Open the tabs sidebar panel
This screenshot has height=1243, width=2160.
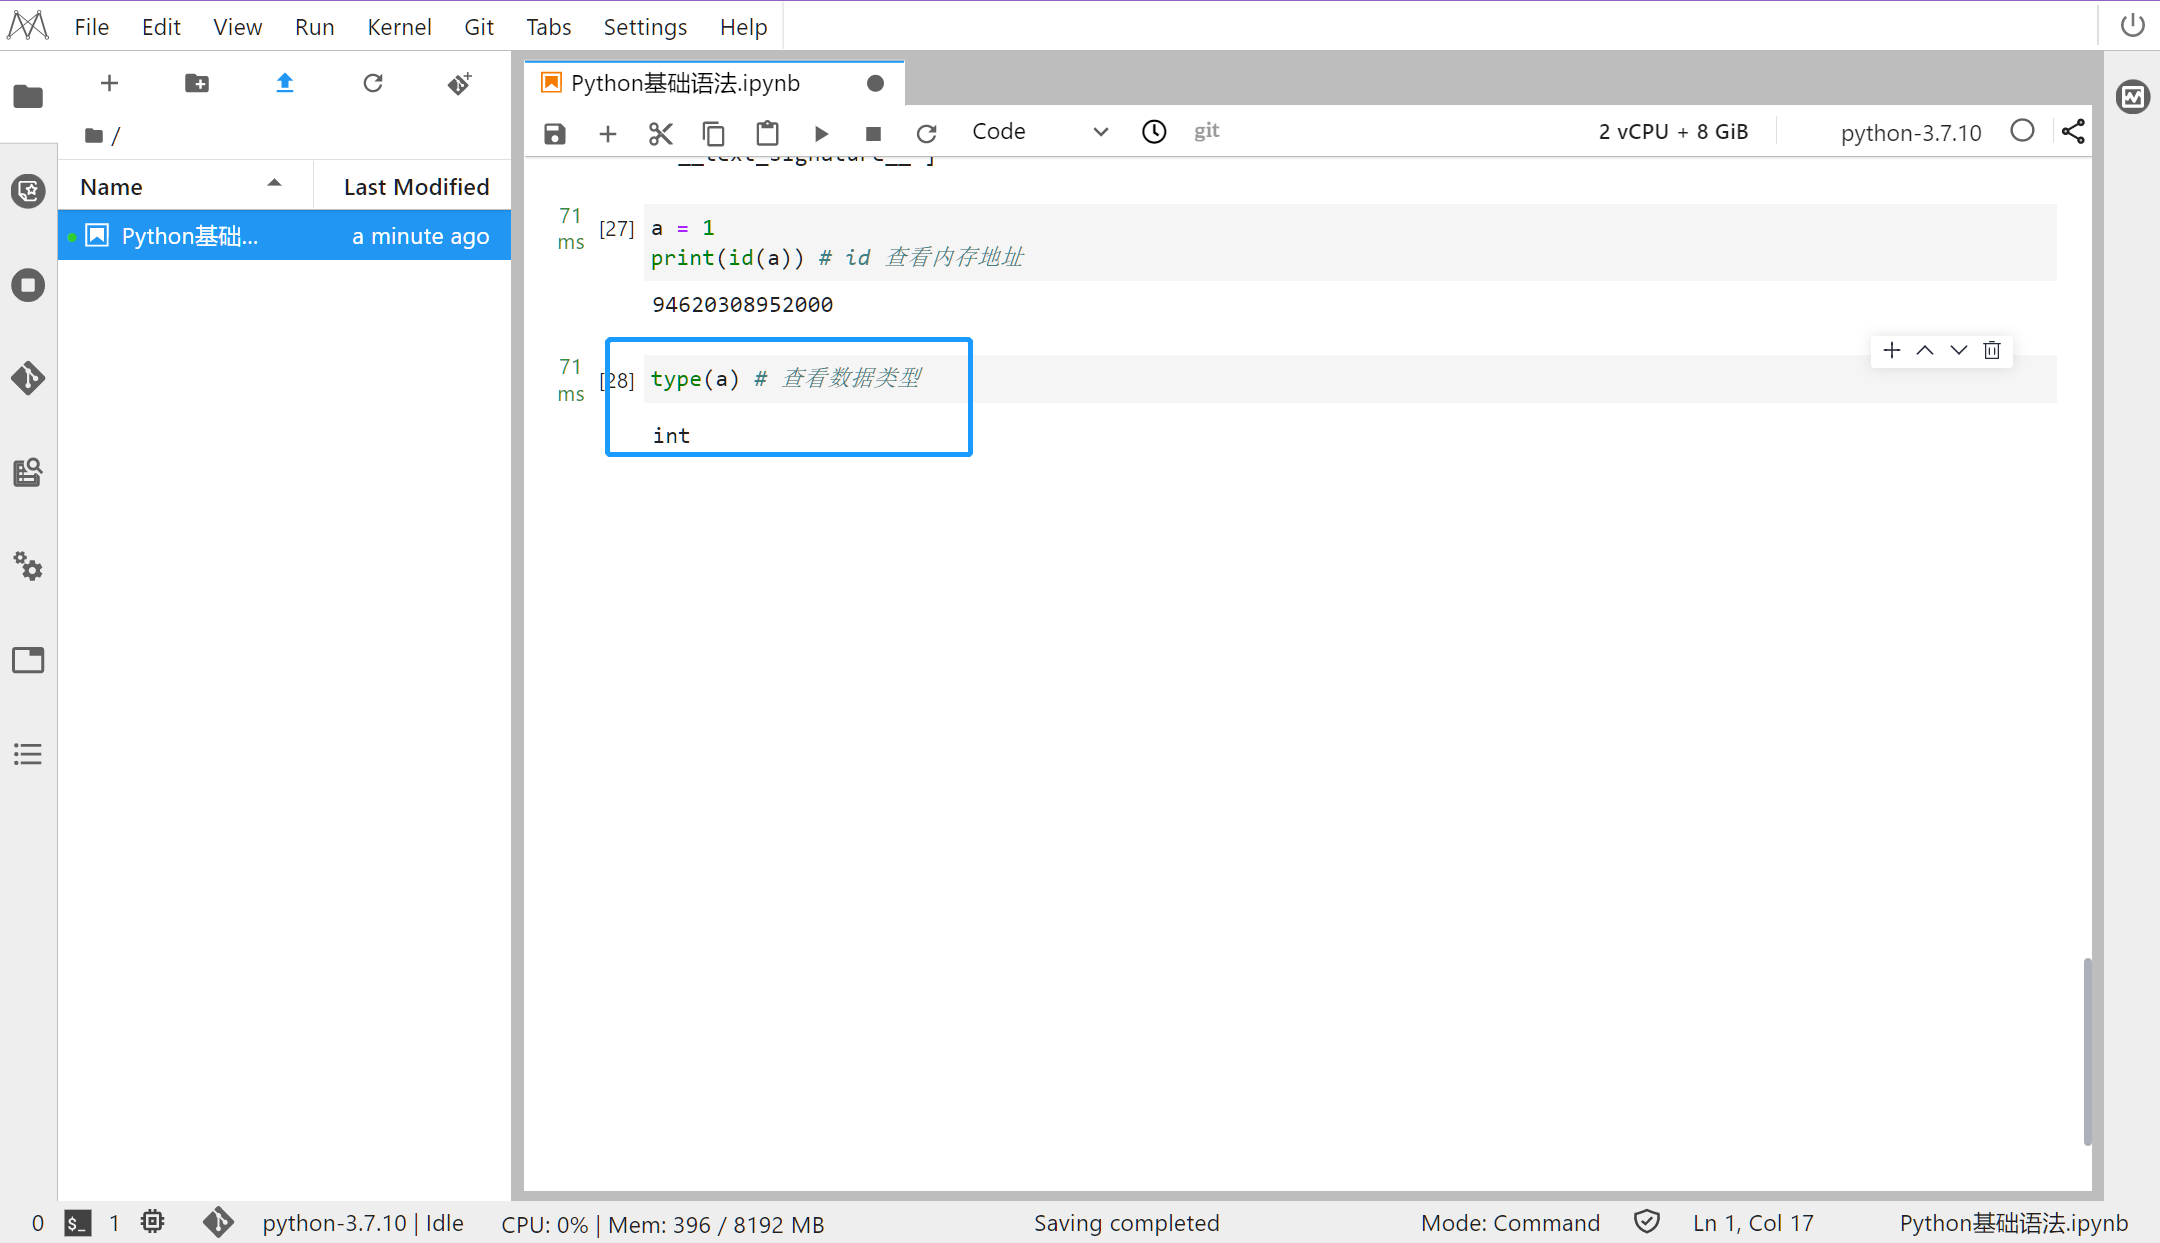tap(28, 660)
